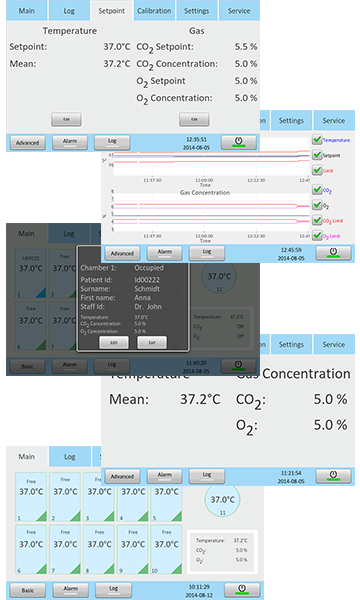Click power button at 12:35:51 screen
This screenshot has height=600, width=360.
coord(239,142)
